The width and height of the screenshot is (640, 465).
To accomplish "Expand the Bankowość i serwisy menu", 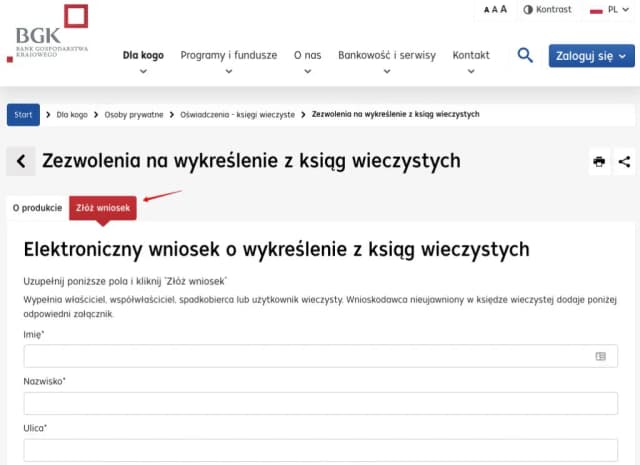I will (386, 57).
